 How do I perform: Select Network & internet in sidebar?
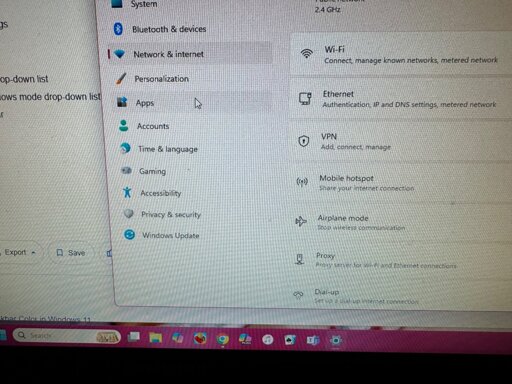191,54
